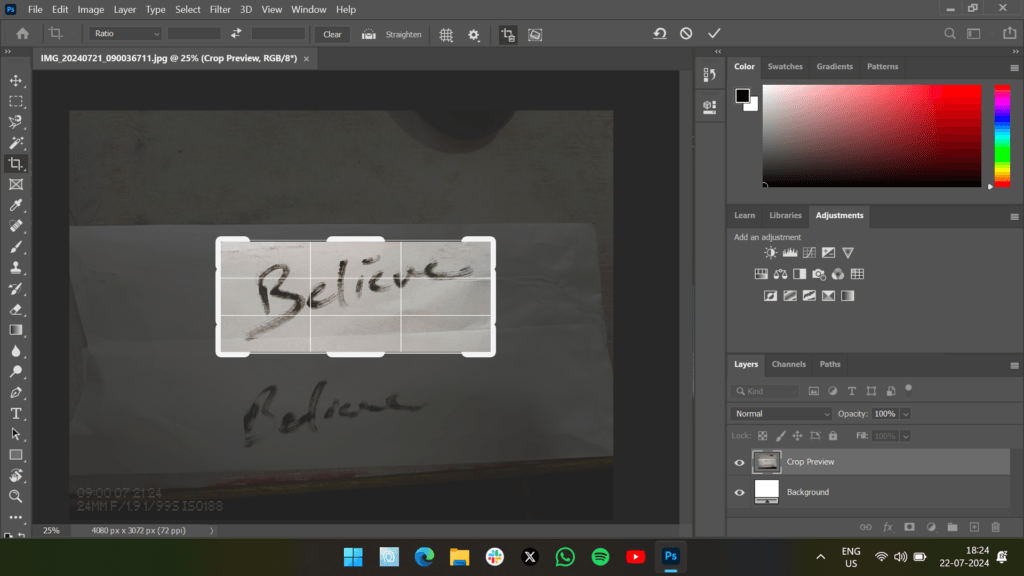1024x576 pixels.
Task: Select the Rectangular Marquee tool
Action: pyautogui.click(x=16, y=101)
